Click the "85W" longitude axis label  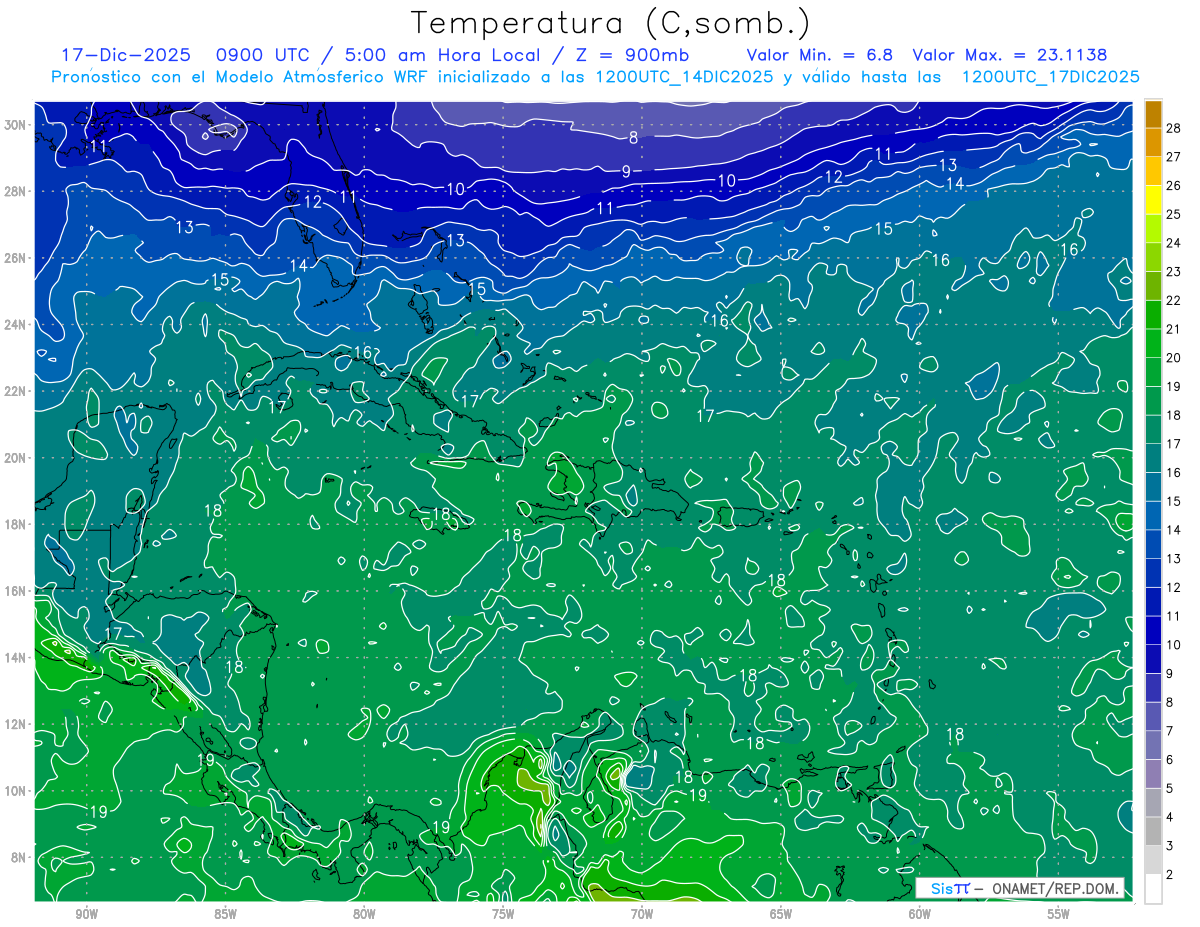(x=226, y=914)
